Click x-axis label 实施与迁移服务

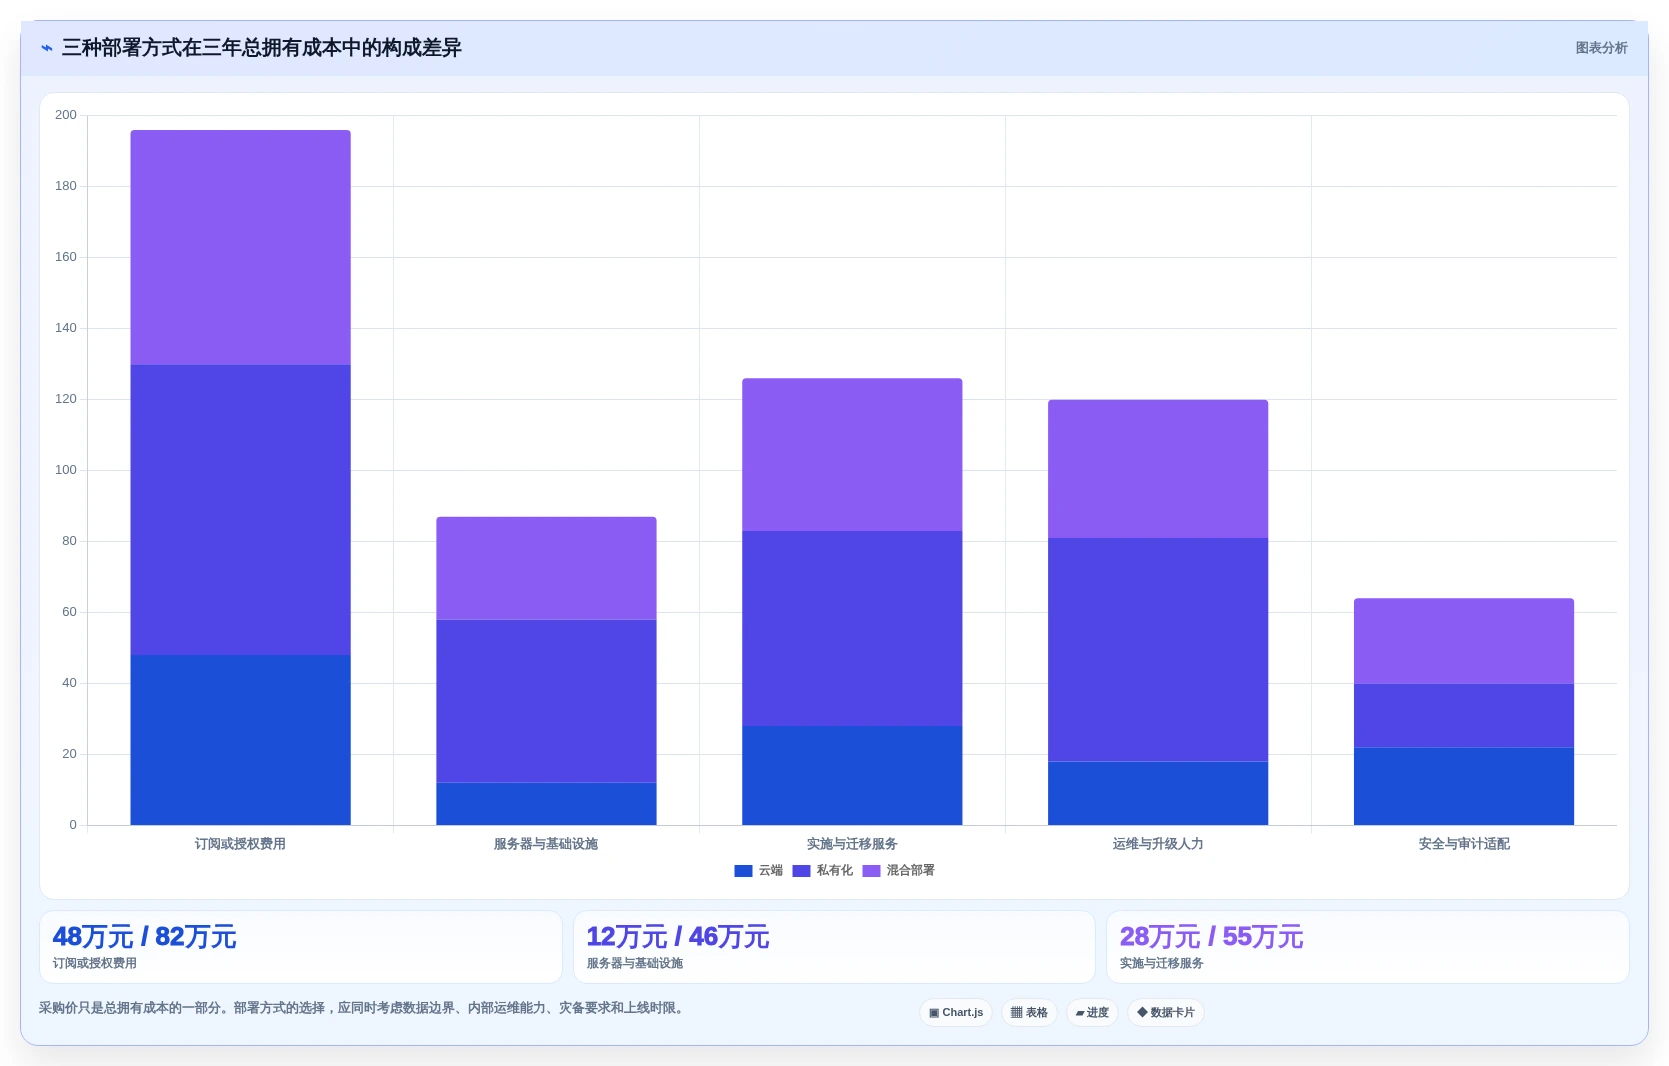852,844
